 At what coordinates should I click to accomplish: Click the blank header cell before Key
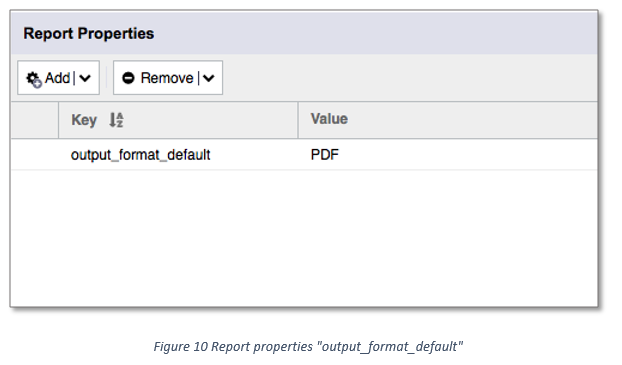[x=35, y=120]
